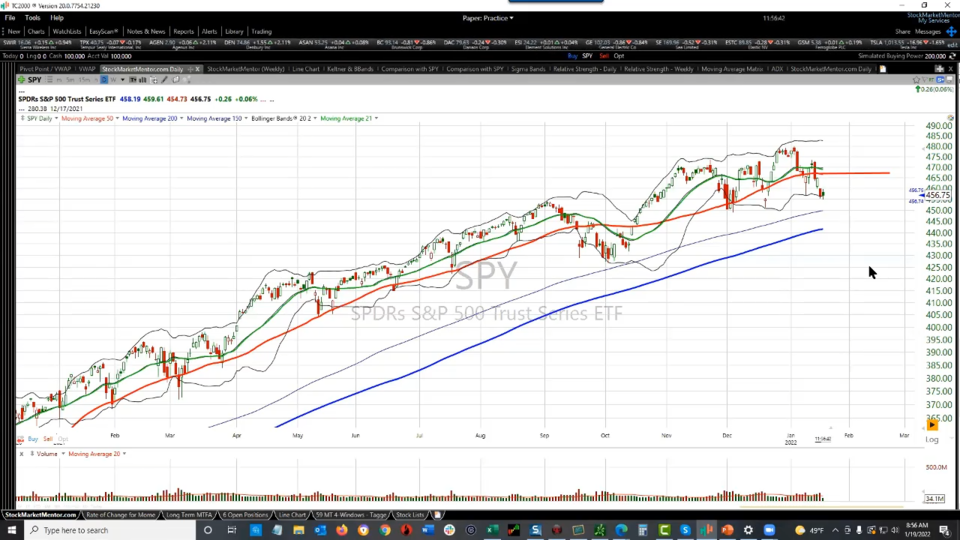960x540 pixels.
Task: Click Buy button at chart bottom left
Action: coord(32,439)
